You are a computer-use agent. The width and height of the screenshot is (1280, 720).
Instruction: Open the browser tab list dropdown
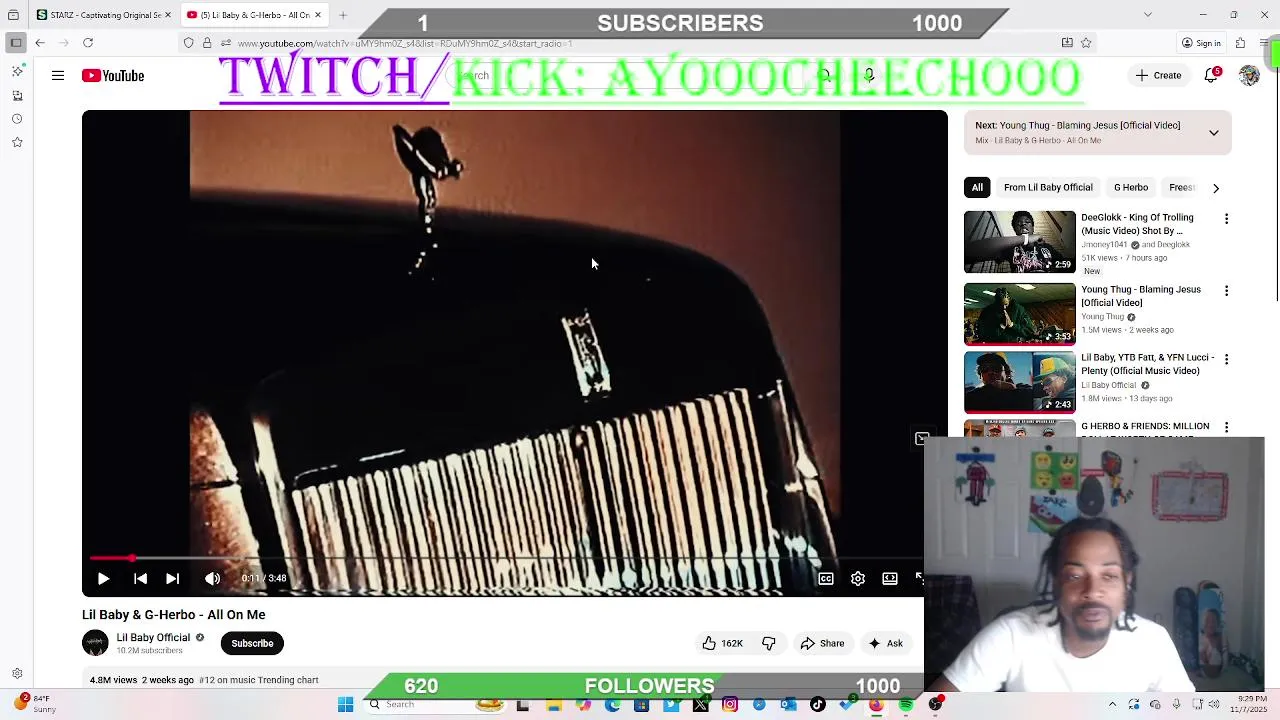[x=1147, y=14]
